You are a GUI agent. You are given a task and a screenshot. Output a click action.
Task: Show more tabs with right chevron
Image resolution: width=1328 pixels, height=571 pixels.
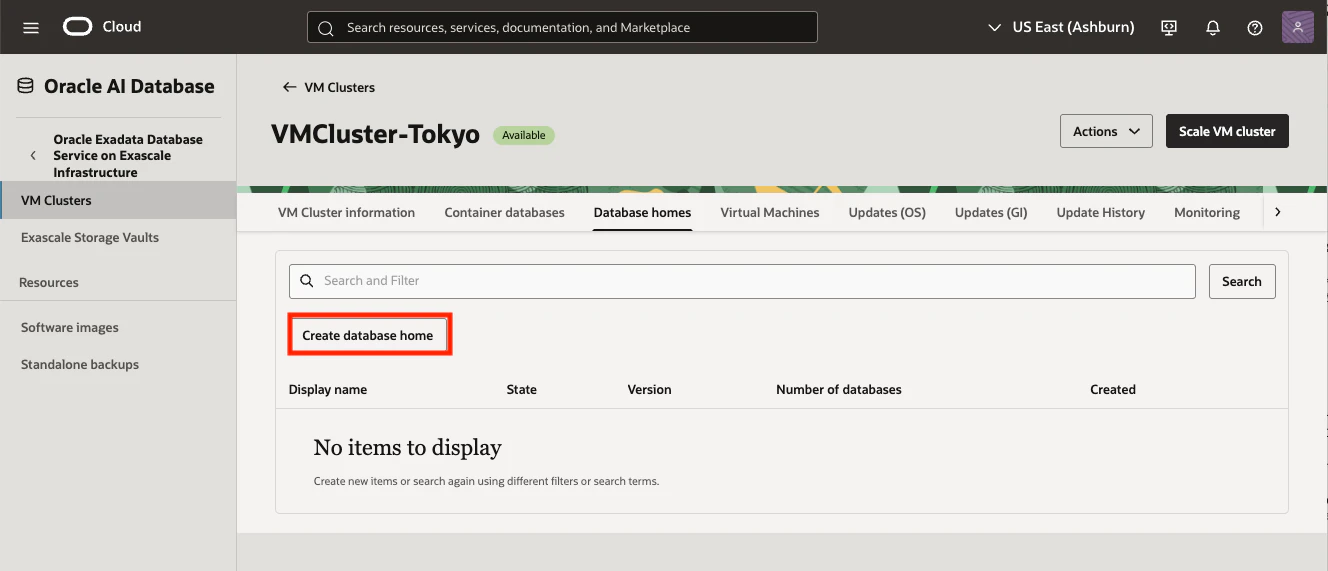point(1277,212)
